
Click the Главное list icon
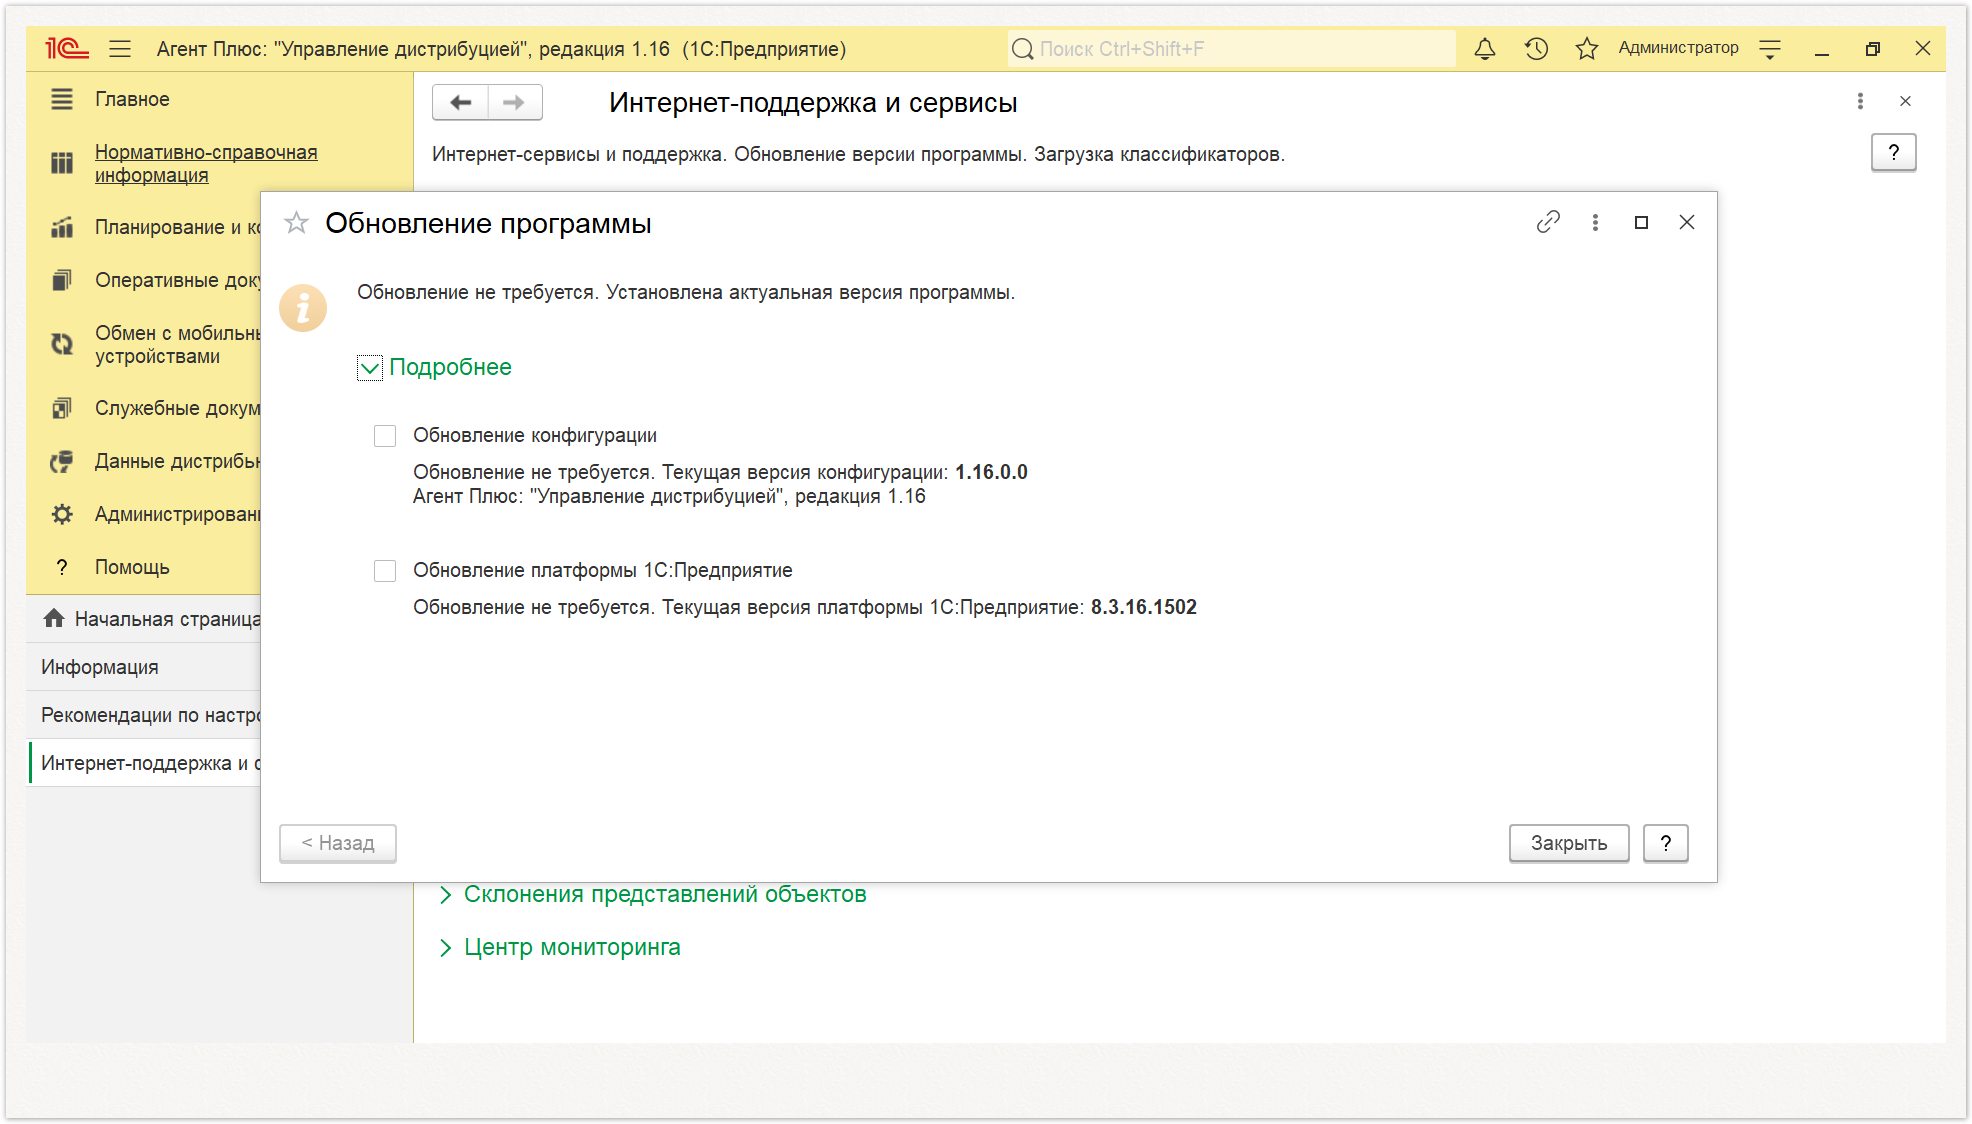click(x=62, y=99)
